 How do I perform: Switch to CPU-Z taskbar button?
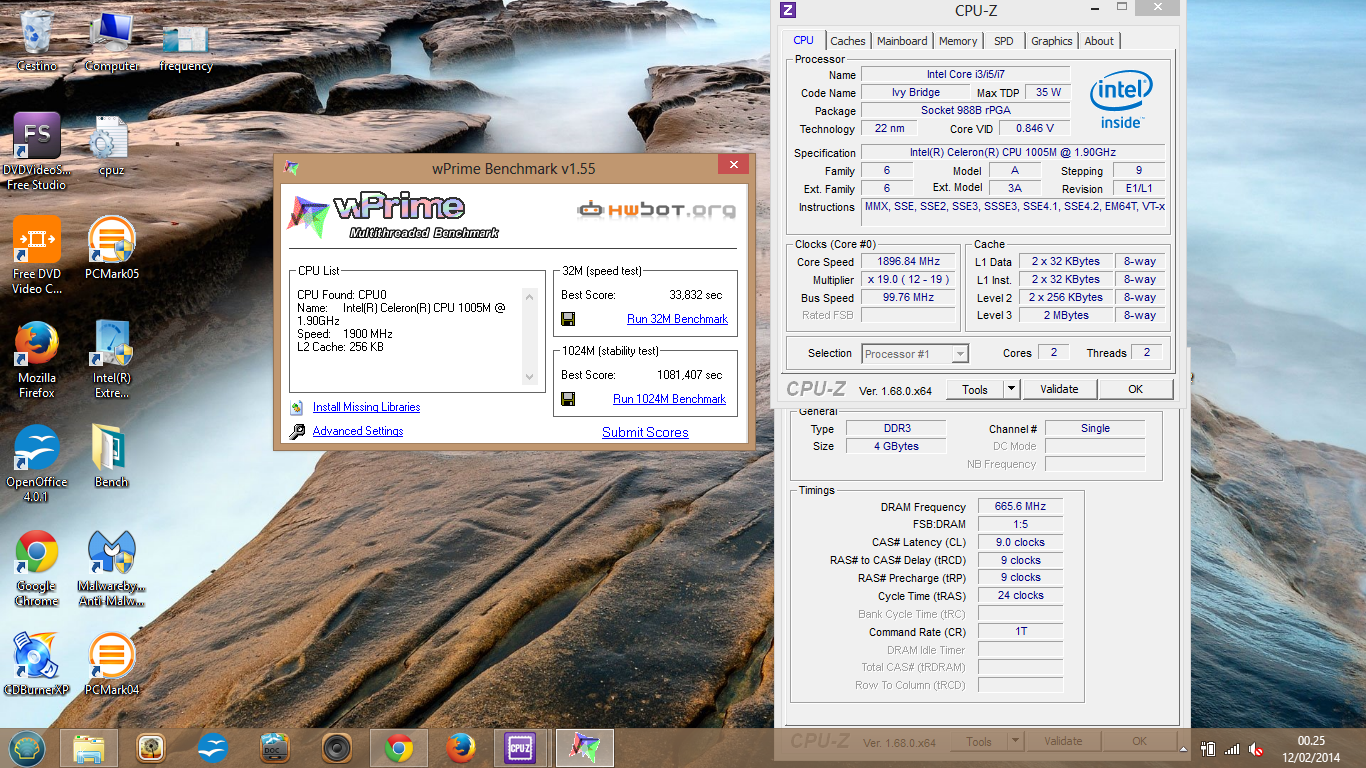522,748
